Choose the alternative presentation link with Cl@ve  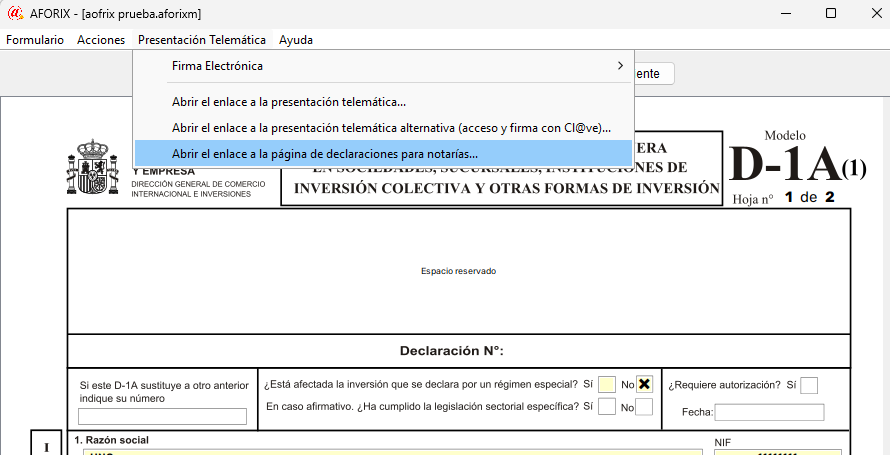[391, 128]
